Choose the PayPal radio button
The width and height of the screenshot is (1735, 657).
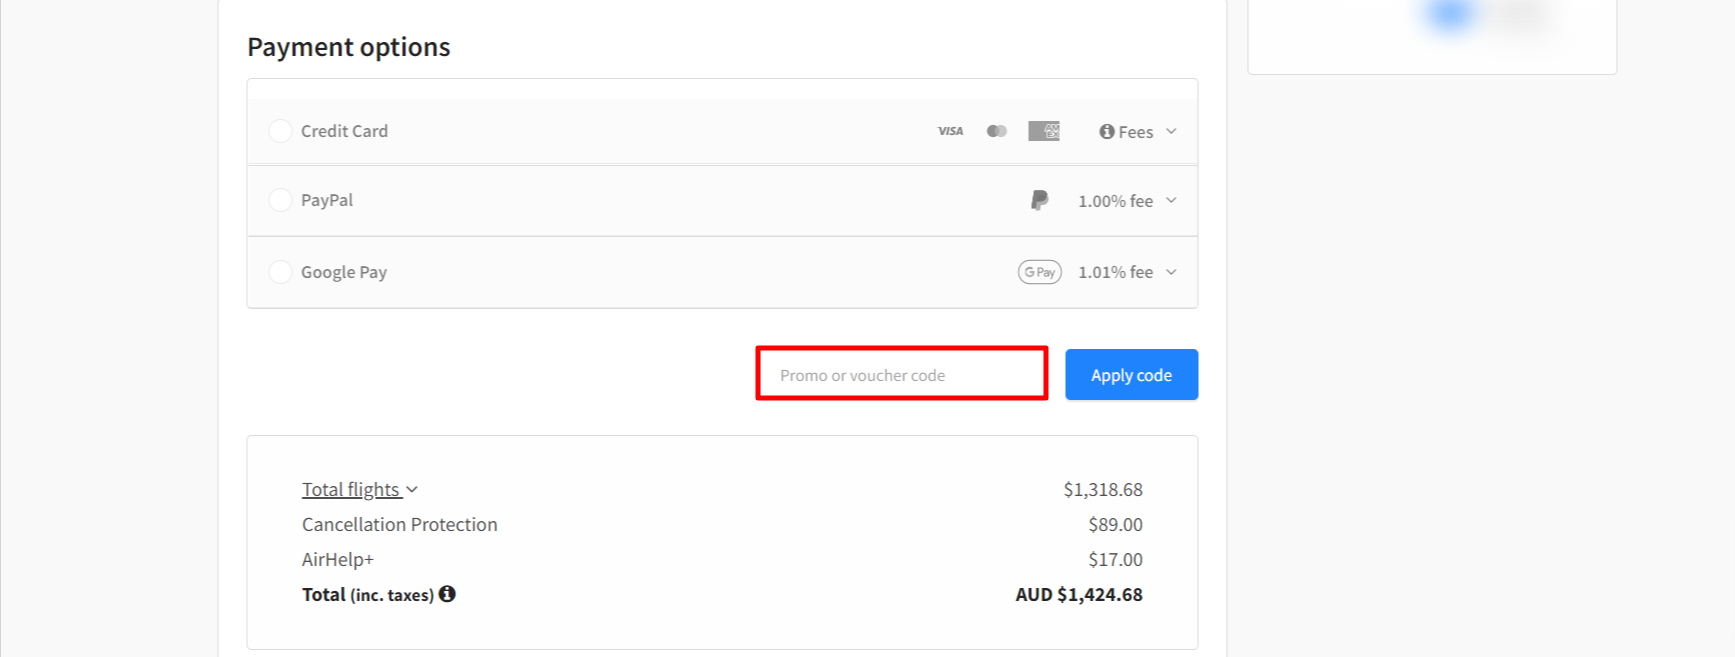click(281, 200)
